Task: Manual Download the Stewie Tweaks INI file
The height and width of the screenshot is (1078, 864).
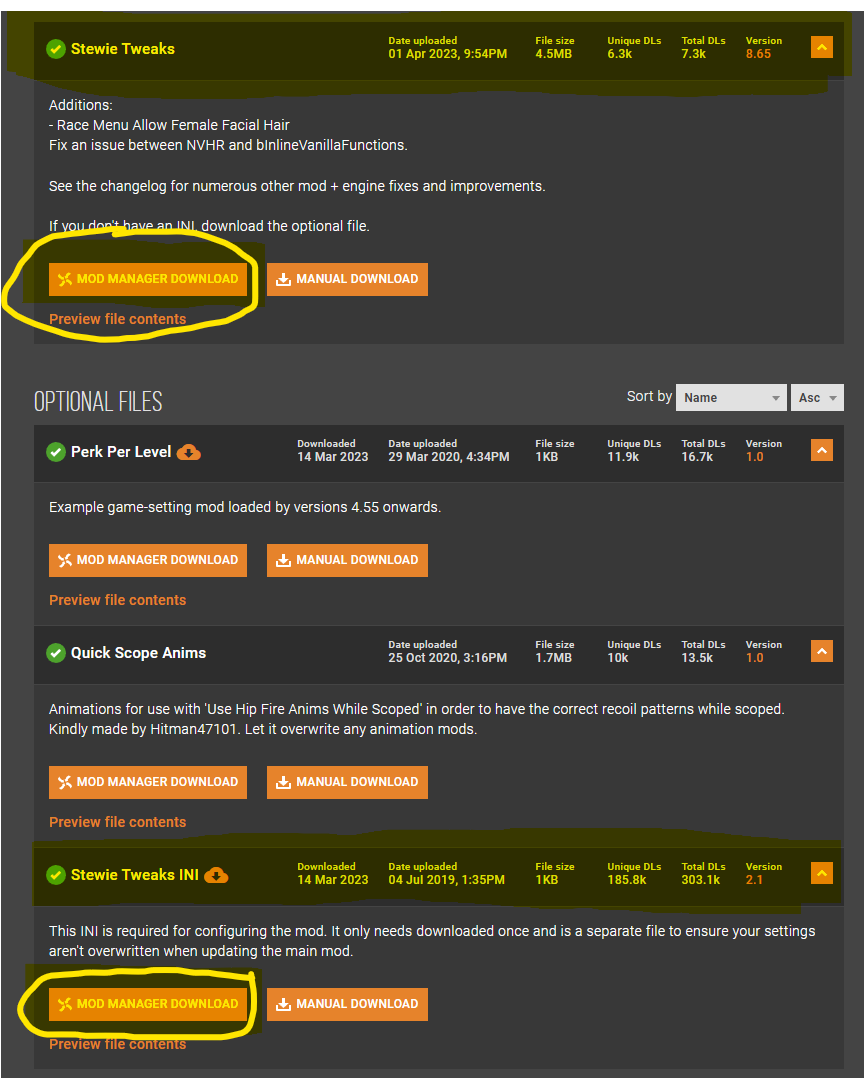Action: [347, 1004]
